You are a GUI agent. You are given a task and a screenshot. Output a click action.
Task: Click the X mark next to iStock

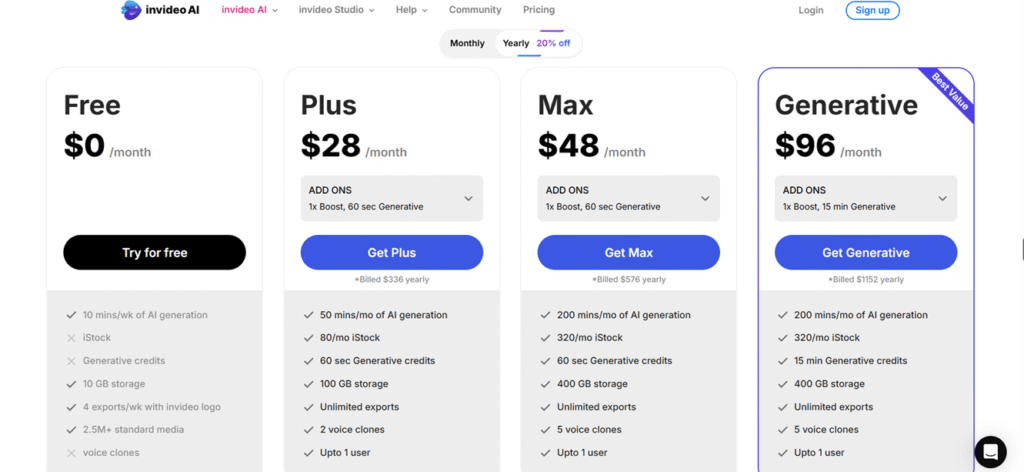(x=71, y=338)
